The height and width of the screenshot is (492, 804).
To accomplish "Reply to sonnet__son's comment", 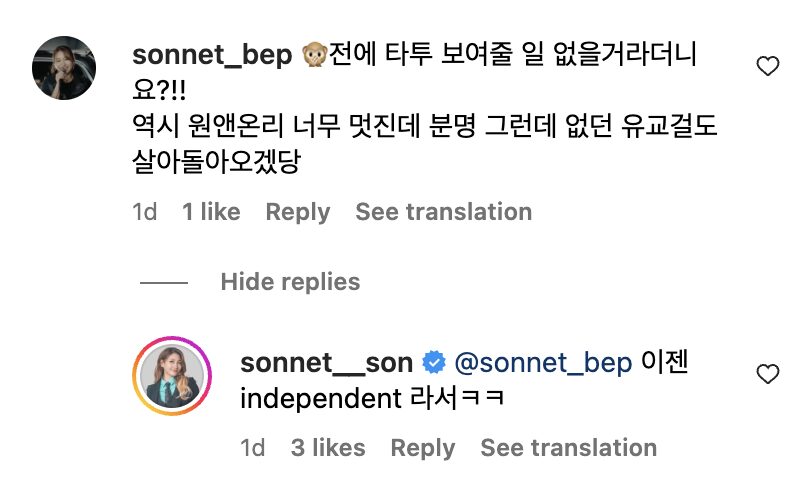I will [423, 448].
